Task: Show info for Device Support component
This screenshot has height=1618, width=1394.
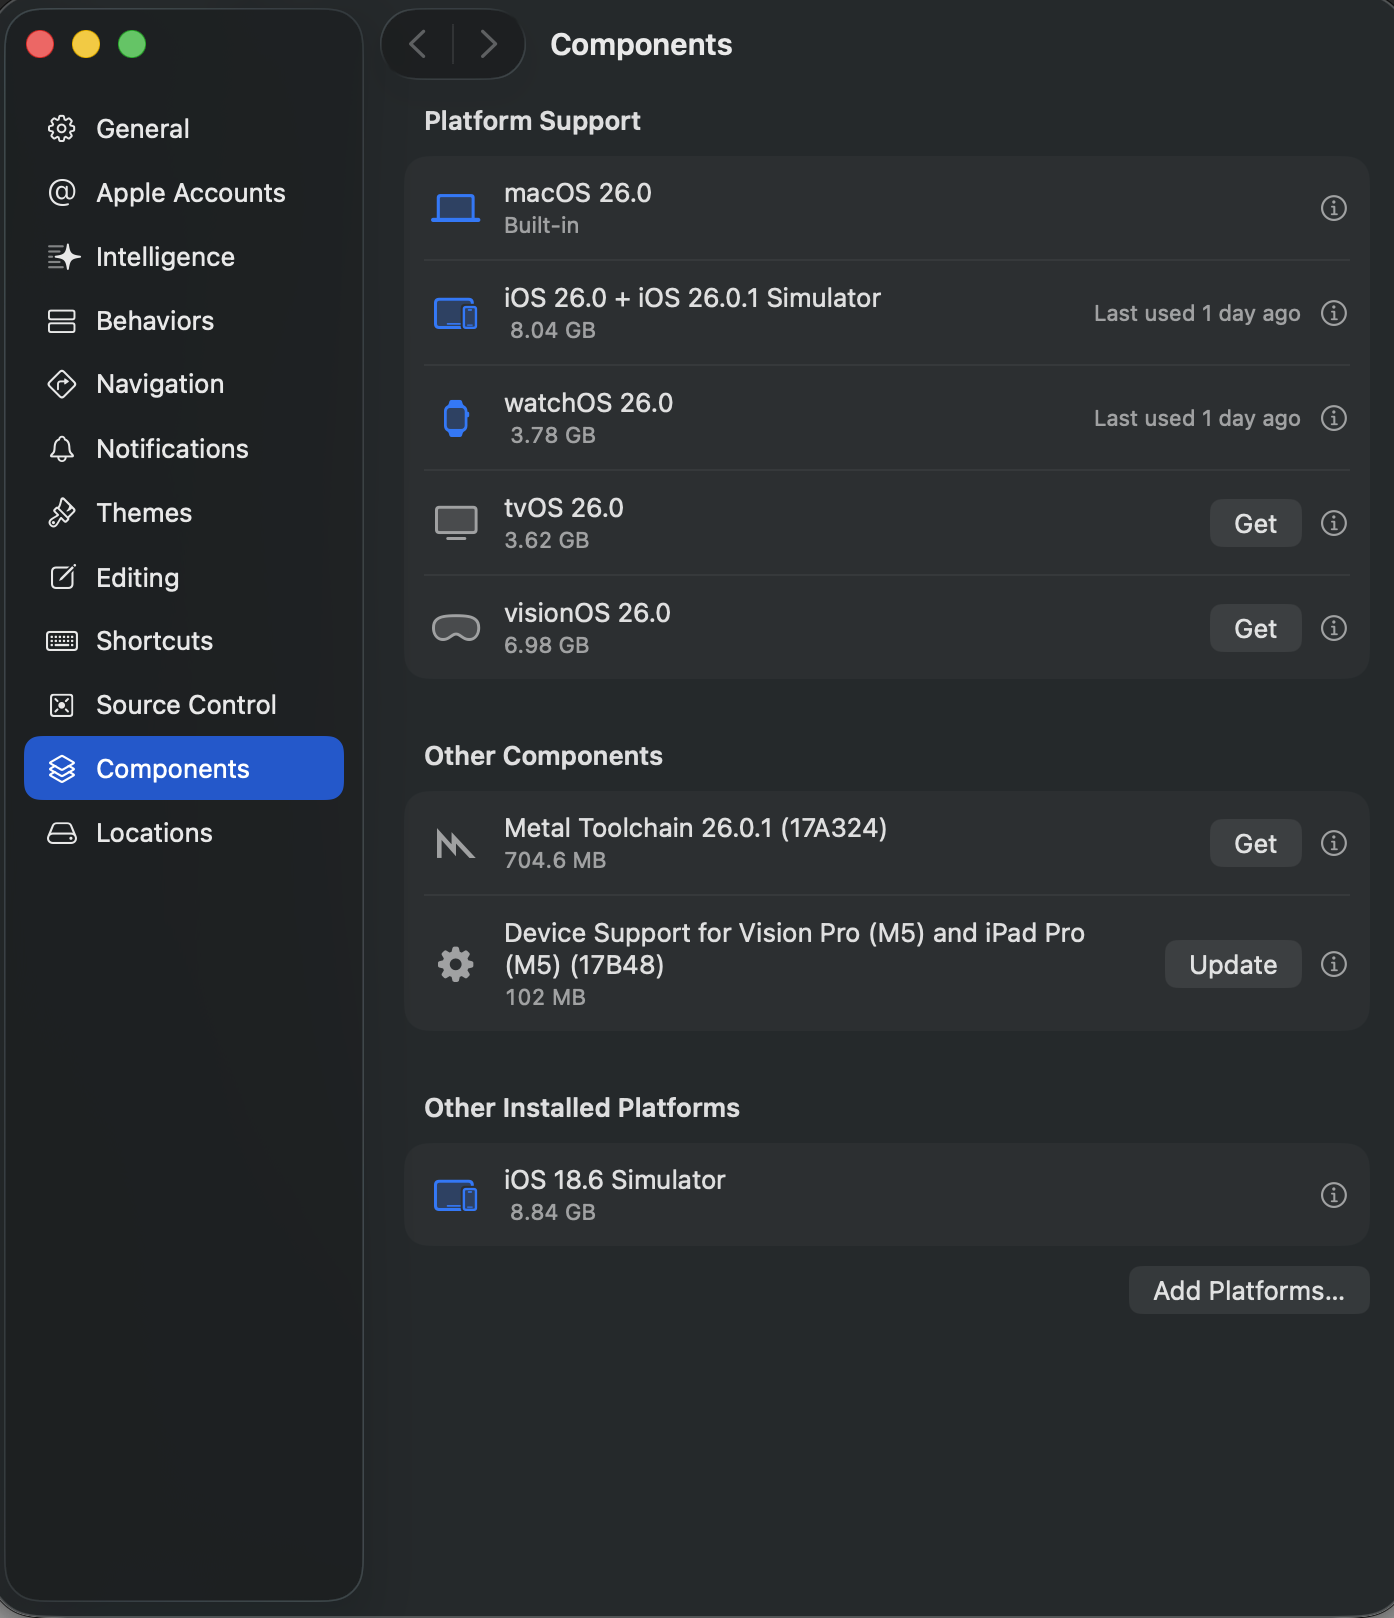Action: [x=1333, y=964]
